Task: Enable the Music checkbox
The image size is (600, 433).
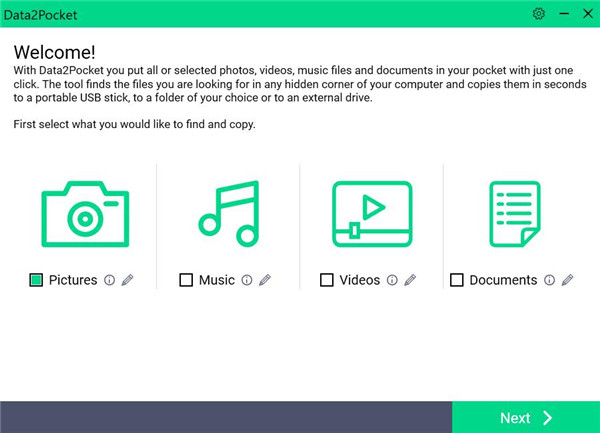Action: click(186, 280)
